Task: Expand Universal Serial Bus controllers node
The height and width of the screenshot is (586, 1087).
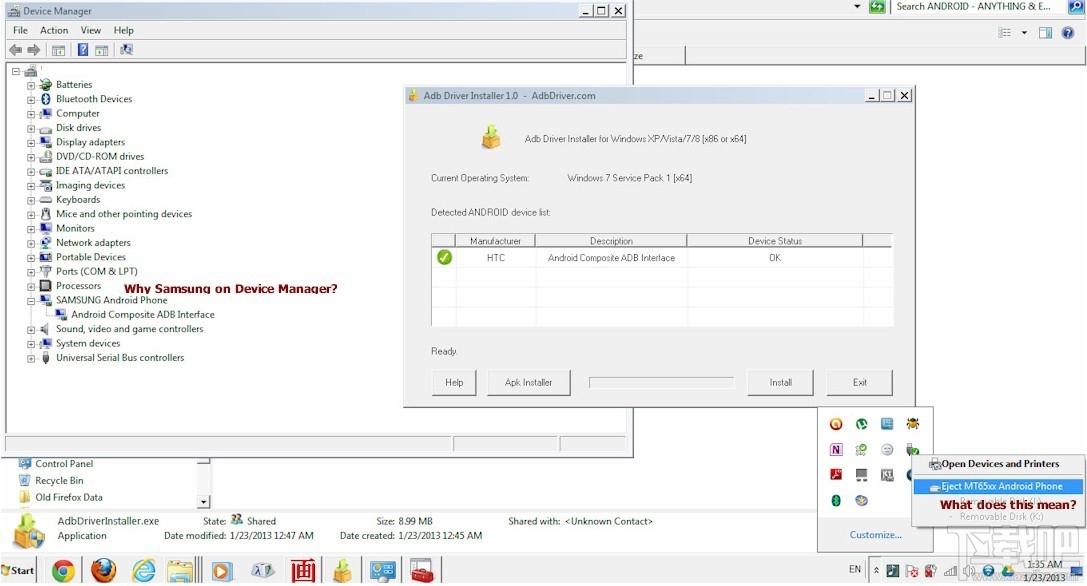Action: (31, 359)
